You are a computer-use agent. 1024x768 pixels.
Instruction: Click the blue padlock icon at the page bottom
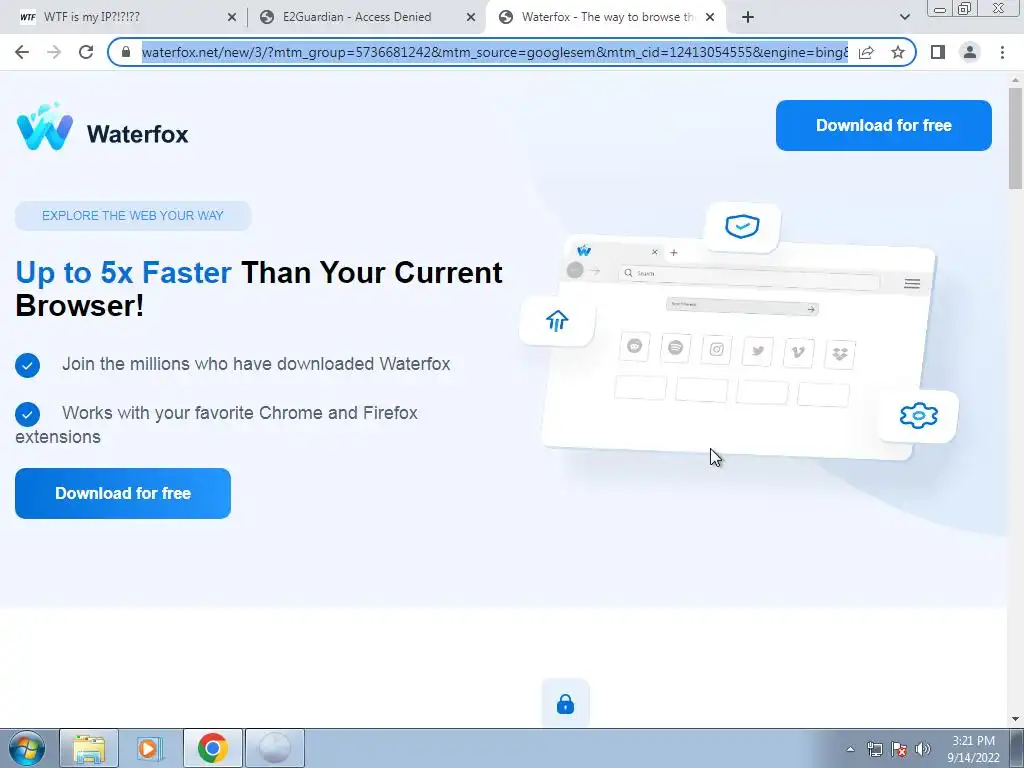[566, 704]
